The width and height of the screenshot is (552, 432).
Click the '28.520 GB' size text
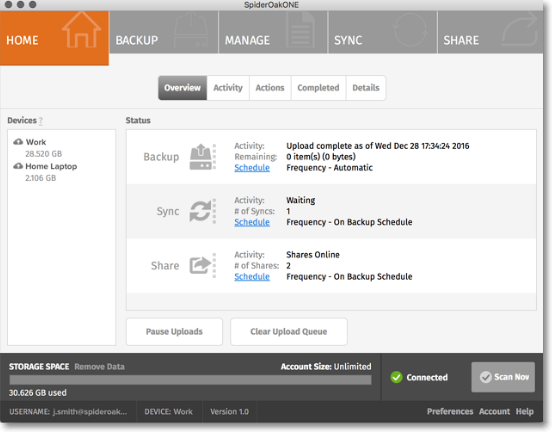click(43, 154)
